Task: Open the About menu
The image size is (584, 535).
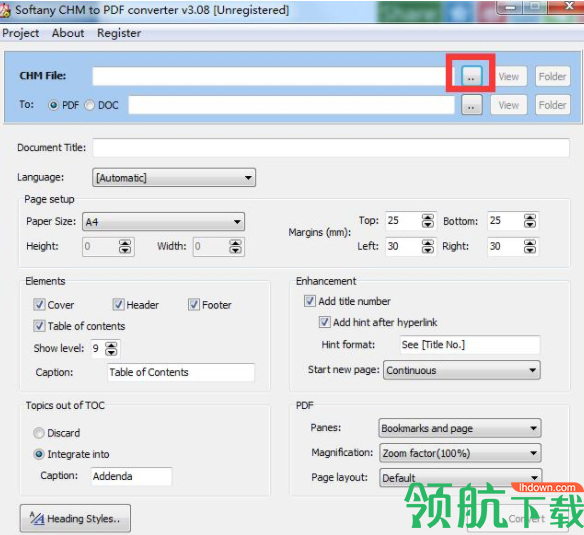Action: [68, 33]
